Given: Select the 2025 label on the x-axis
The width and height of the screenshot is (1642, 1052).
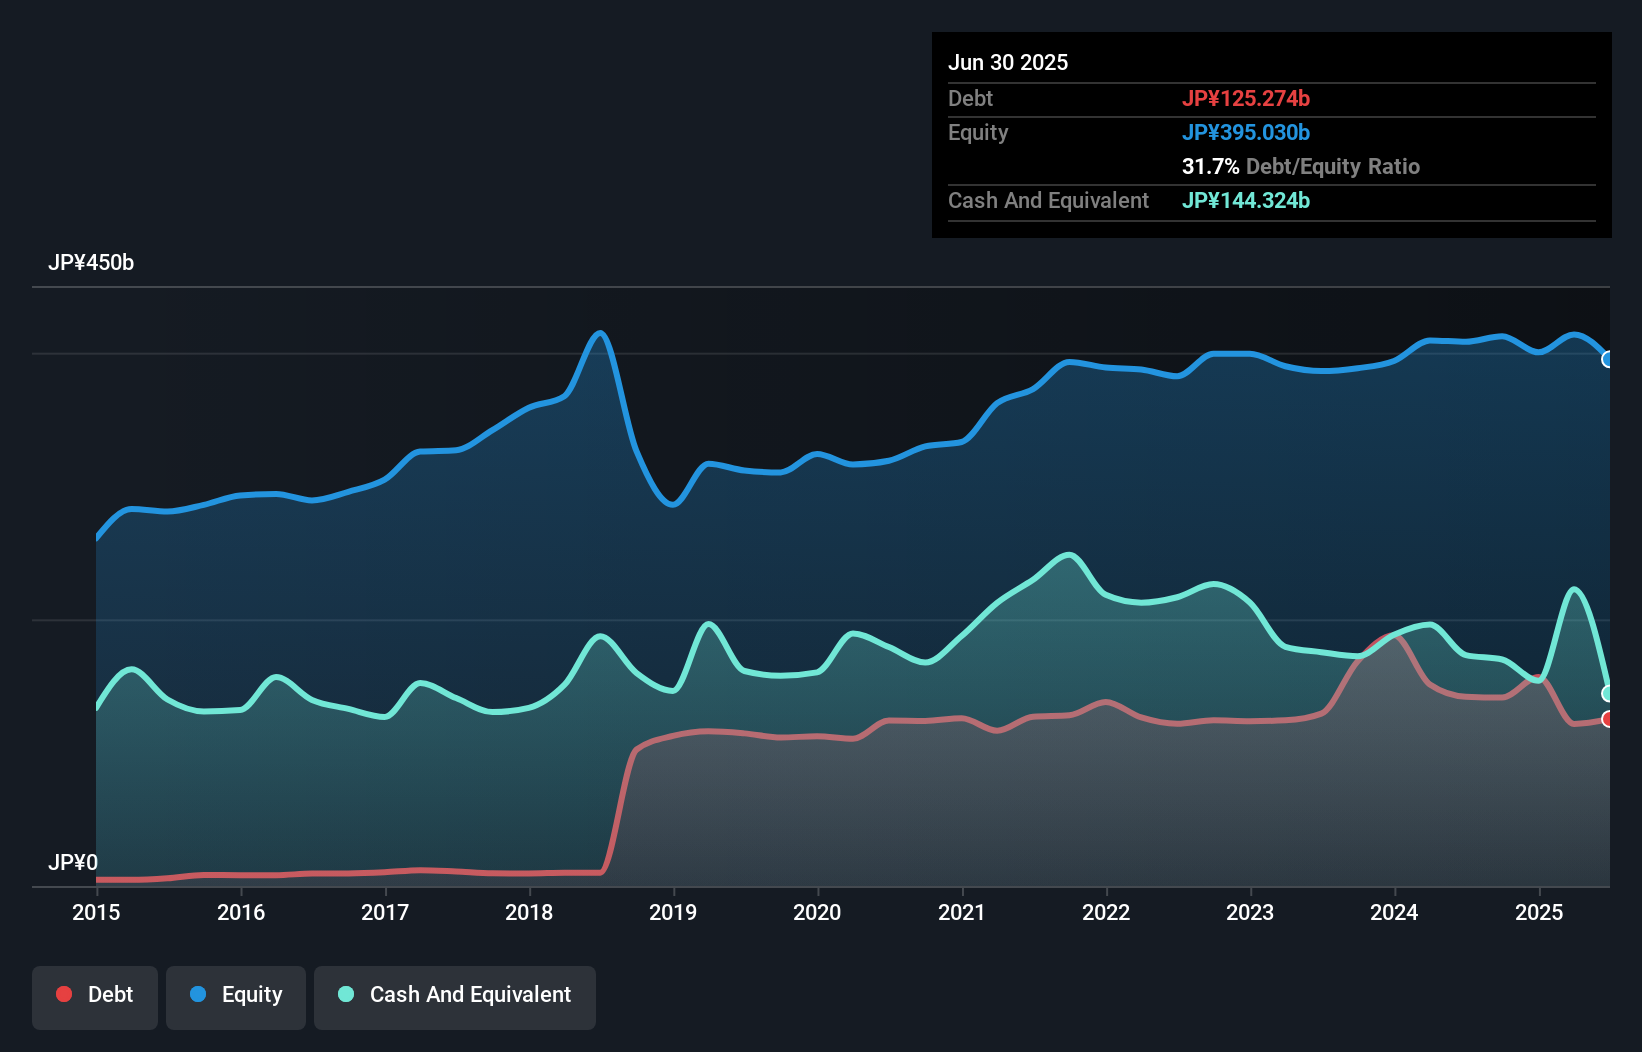Looking at the screenshot, I should [1540, 912].
